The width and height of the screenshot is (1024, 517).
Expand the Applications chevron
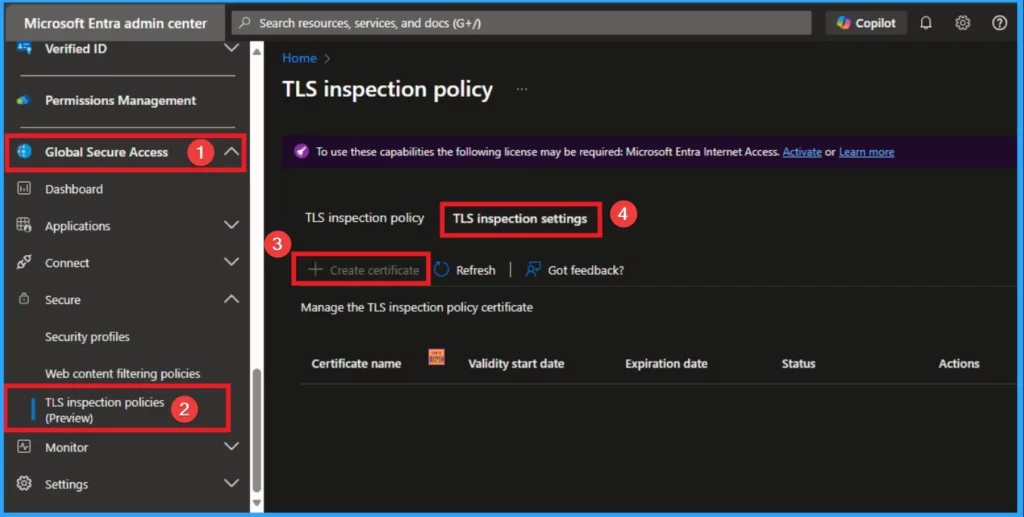coord(231,225)
